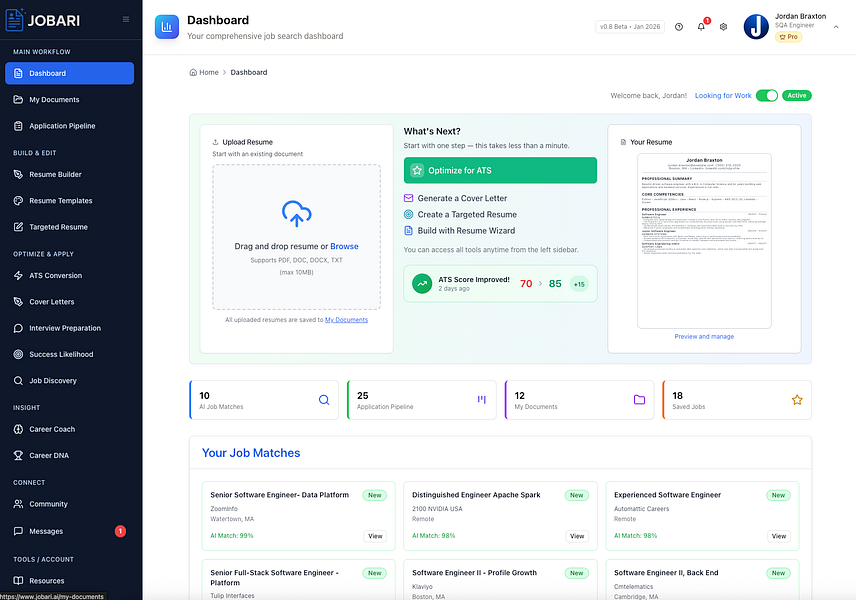The image size is (856, 600).
Task: Click the Jobari logo icon
Action: pyautogui.click(x=15, y=20)
